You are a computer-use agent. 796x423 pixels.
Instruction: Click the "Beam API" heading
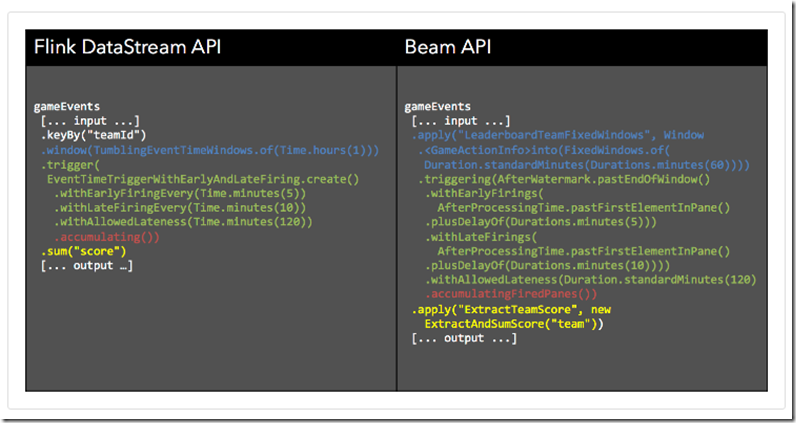click(448, 47)
